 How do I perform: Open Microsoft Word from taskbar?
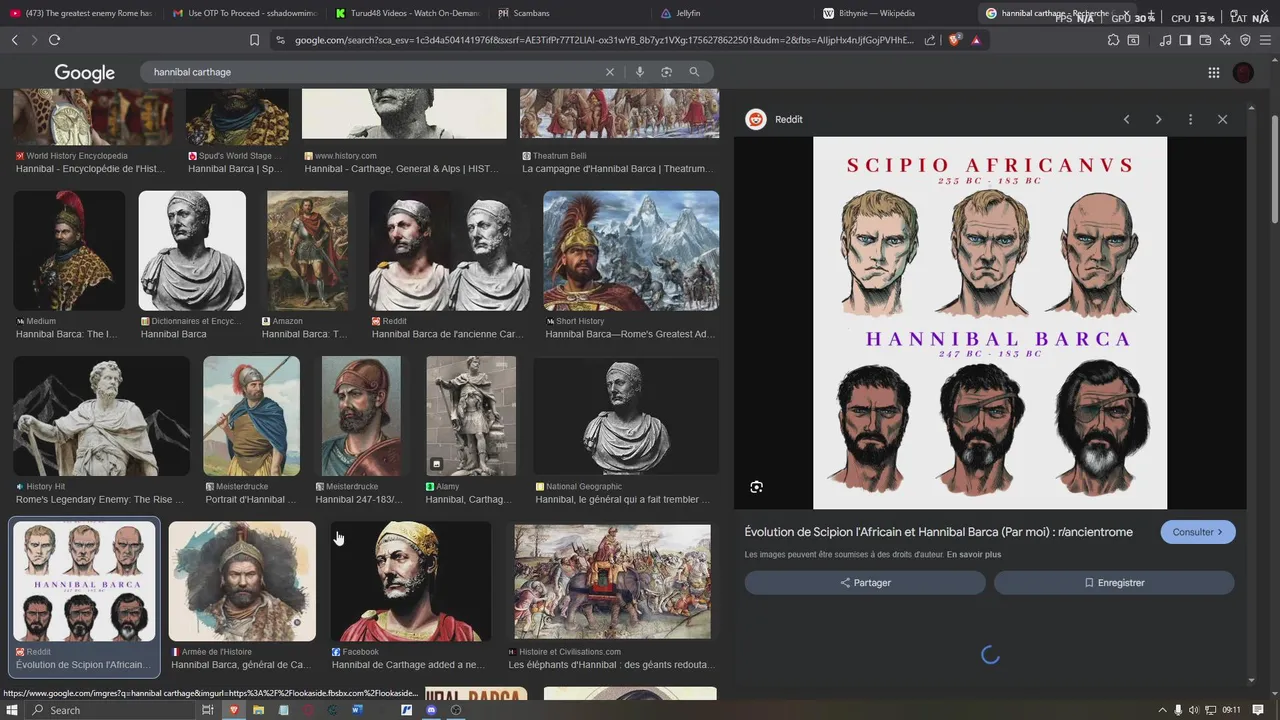[x=357, y=710]
